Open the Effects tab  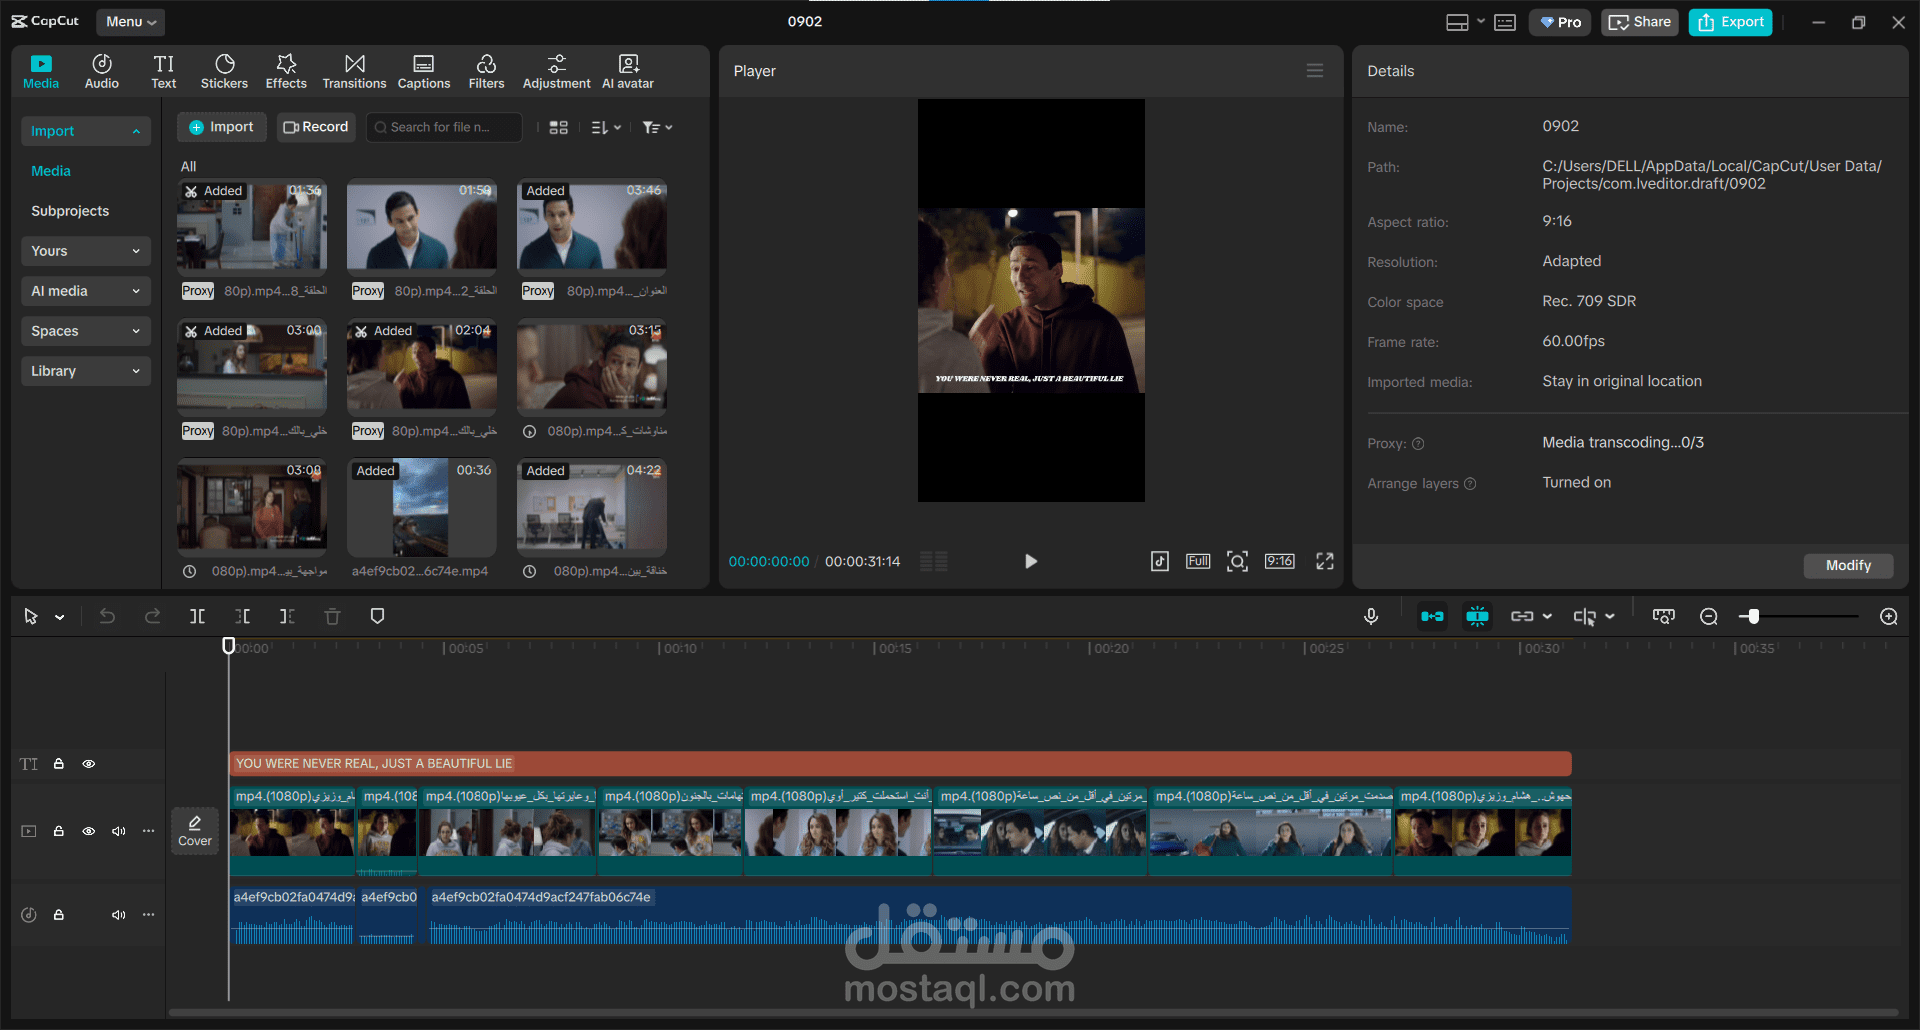pyautogui.click(x=286, y=72)
